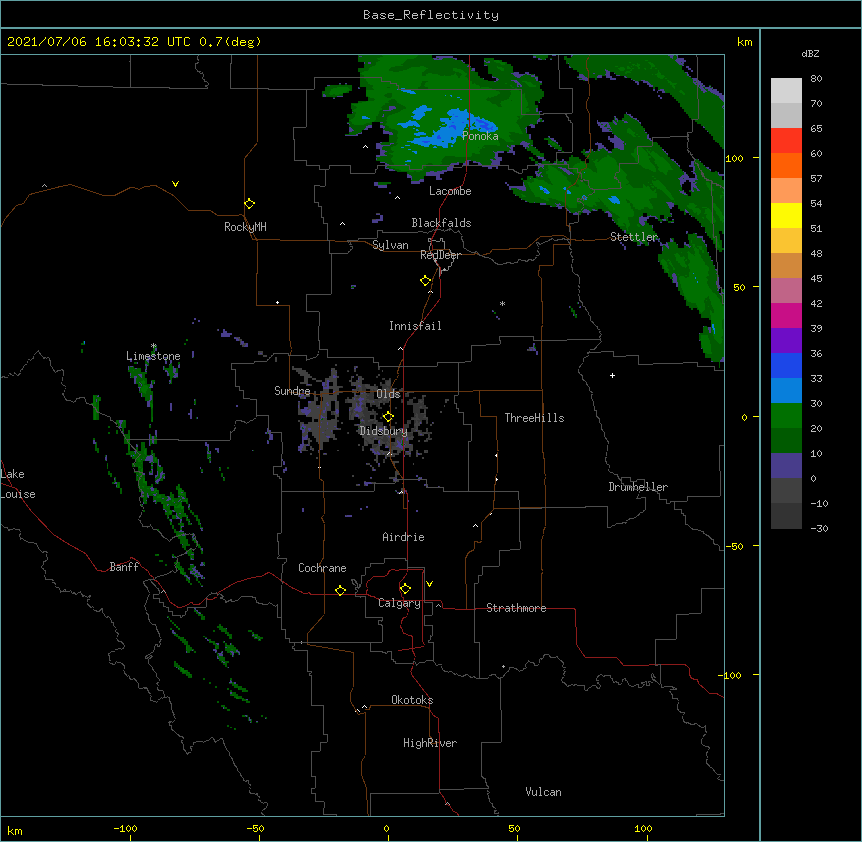The image size is (862, 842).
Task: Click the Base_Reflectivity title
Action: [x=431, y=15]
